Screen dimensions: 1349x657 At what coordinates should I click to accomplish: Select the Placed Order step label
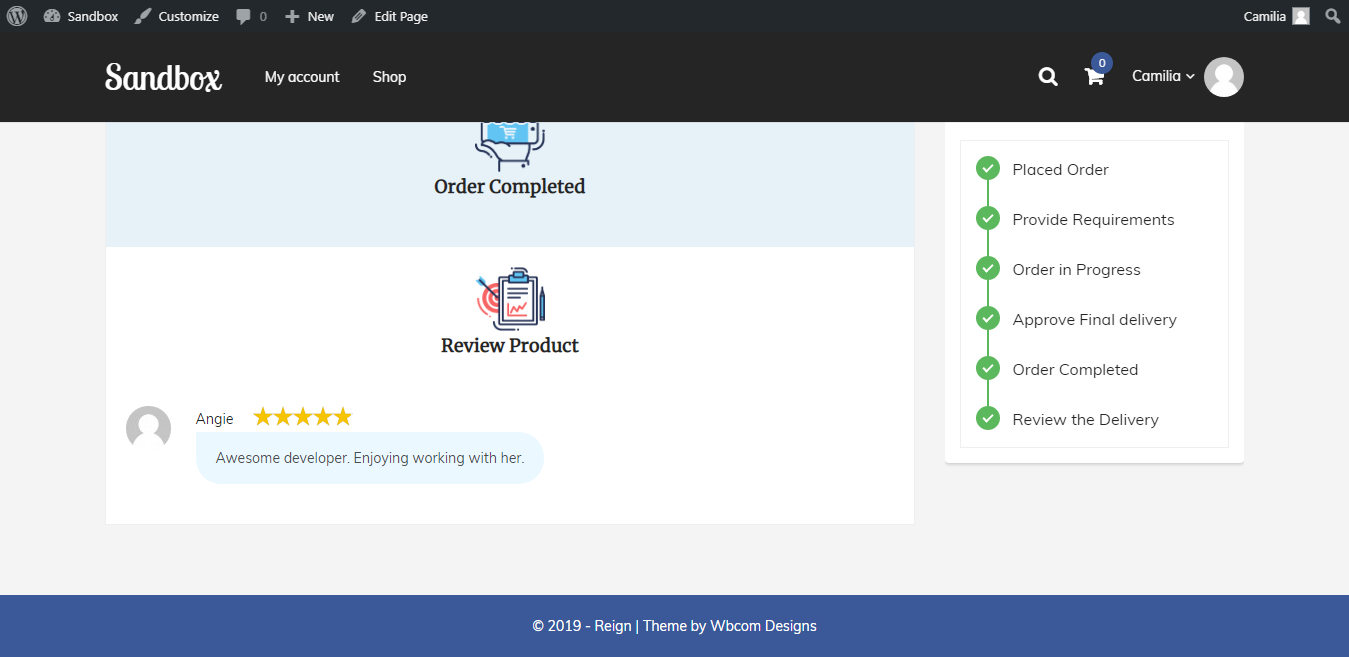(x=1060, y=170)
